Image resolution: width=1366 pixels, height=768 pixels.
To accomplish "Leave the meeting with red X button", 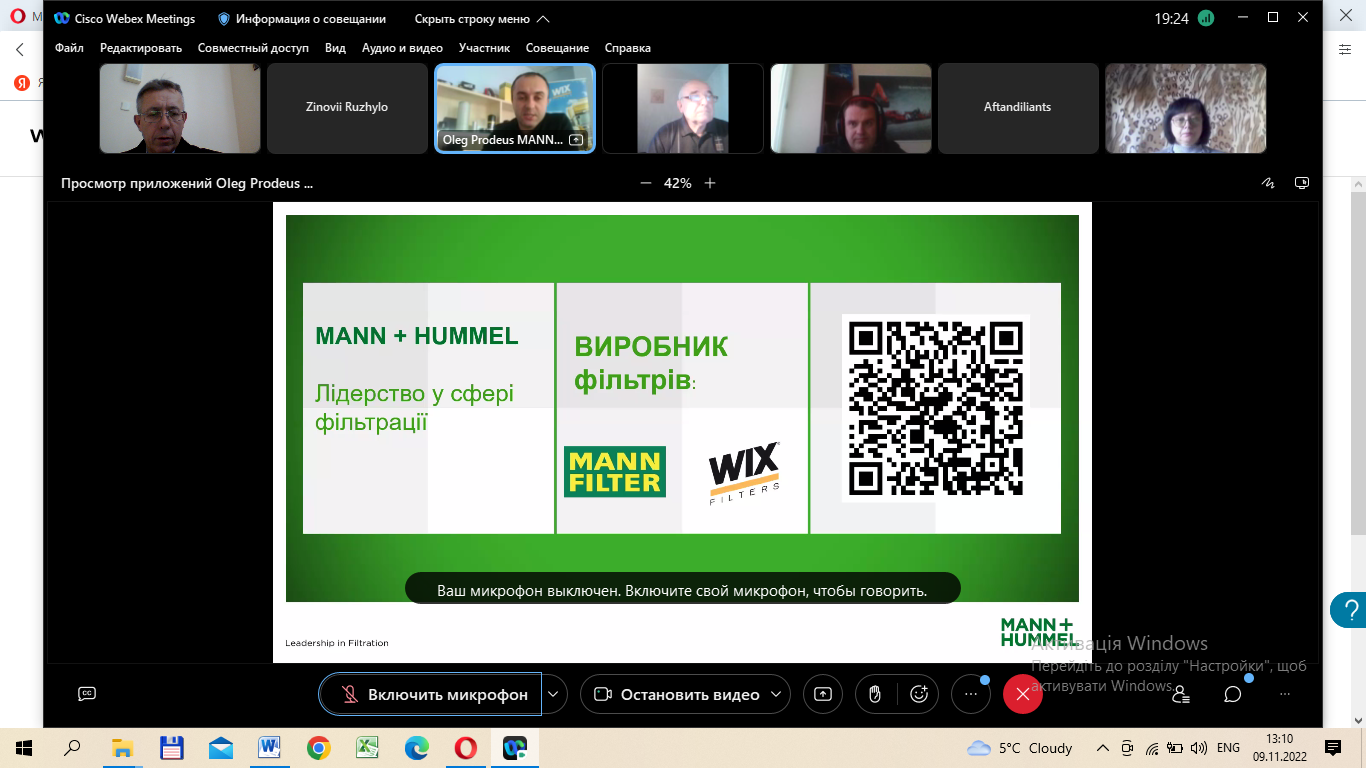I will click(x=1022, y=694).
